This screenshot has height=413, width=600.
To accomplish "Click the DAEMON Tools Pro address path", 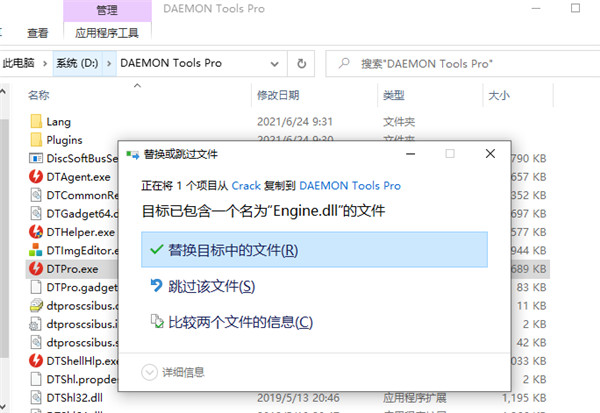I will 171,63.
